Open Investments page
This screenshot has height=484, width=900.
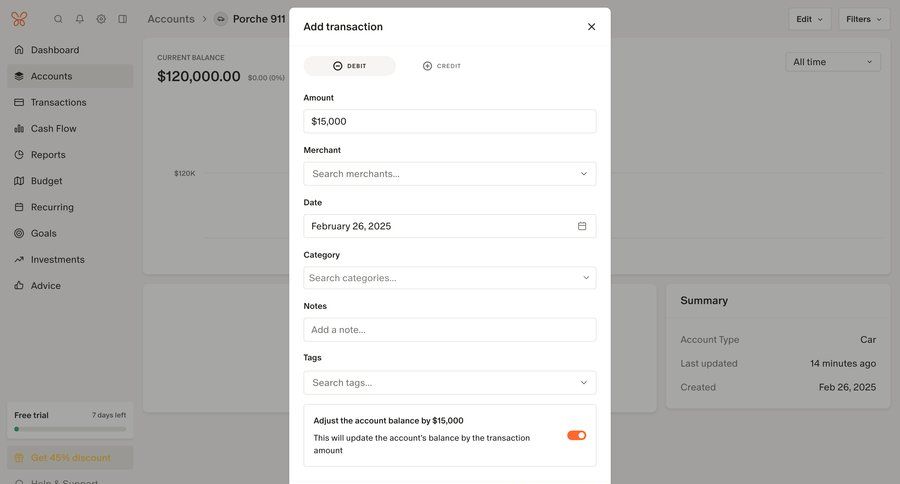tap(70, 260)
